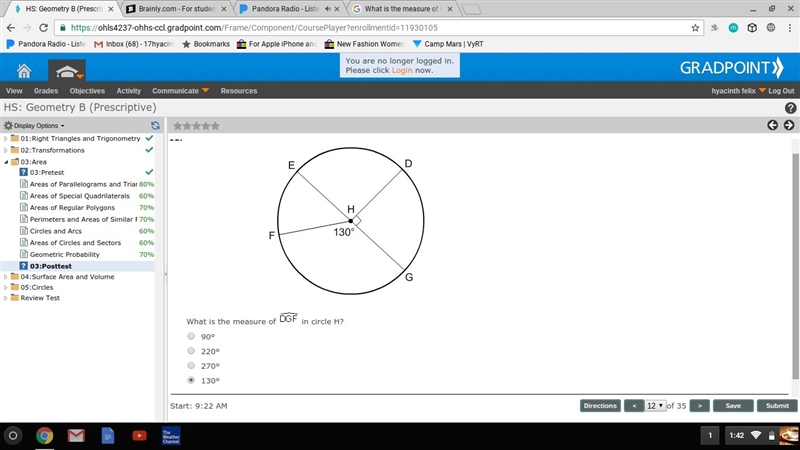The height and width of the screenshot is (450, 800).
Task: Open Circles and Arcs lesson
Action: click(56, 231)
